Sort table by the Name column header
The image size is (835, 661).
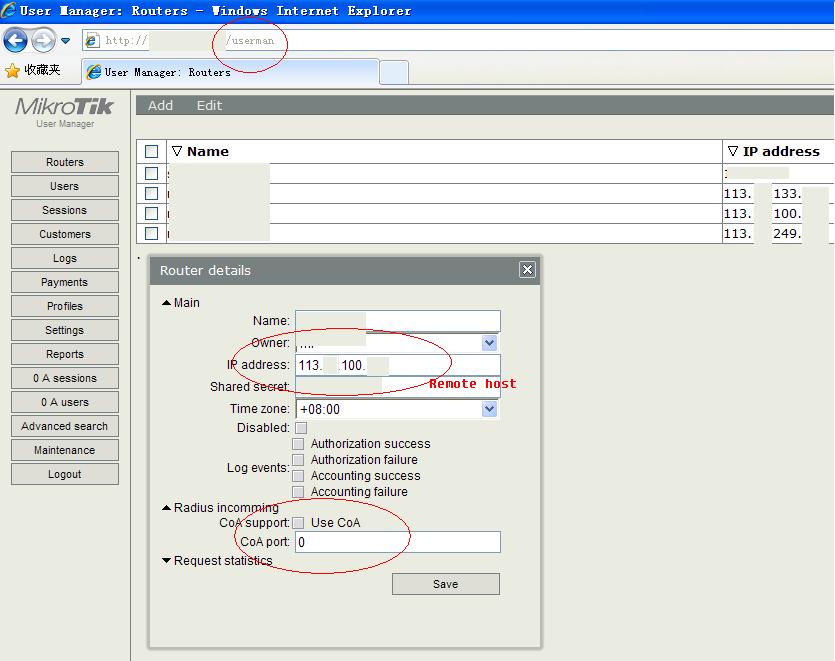(200, 151)
